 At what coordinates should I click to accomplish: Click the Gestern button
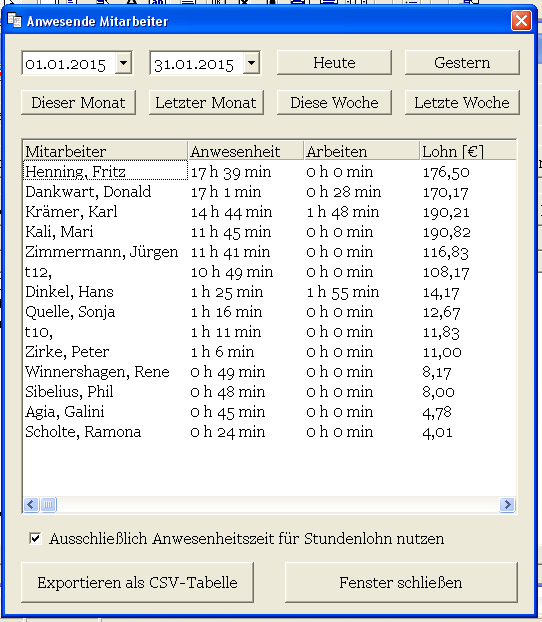click(x=462, y=63)
